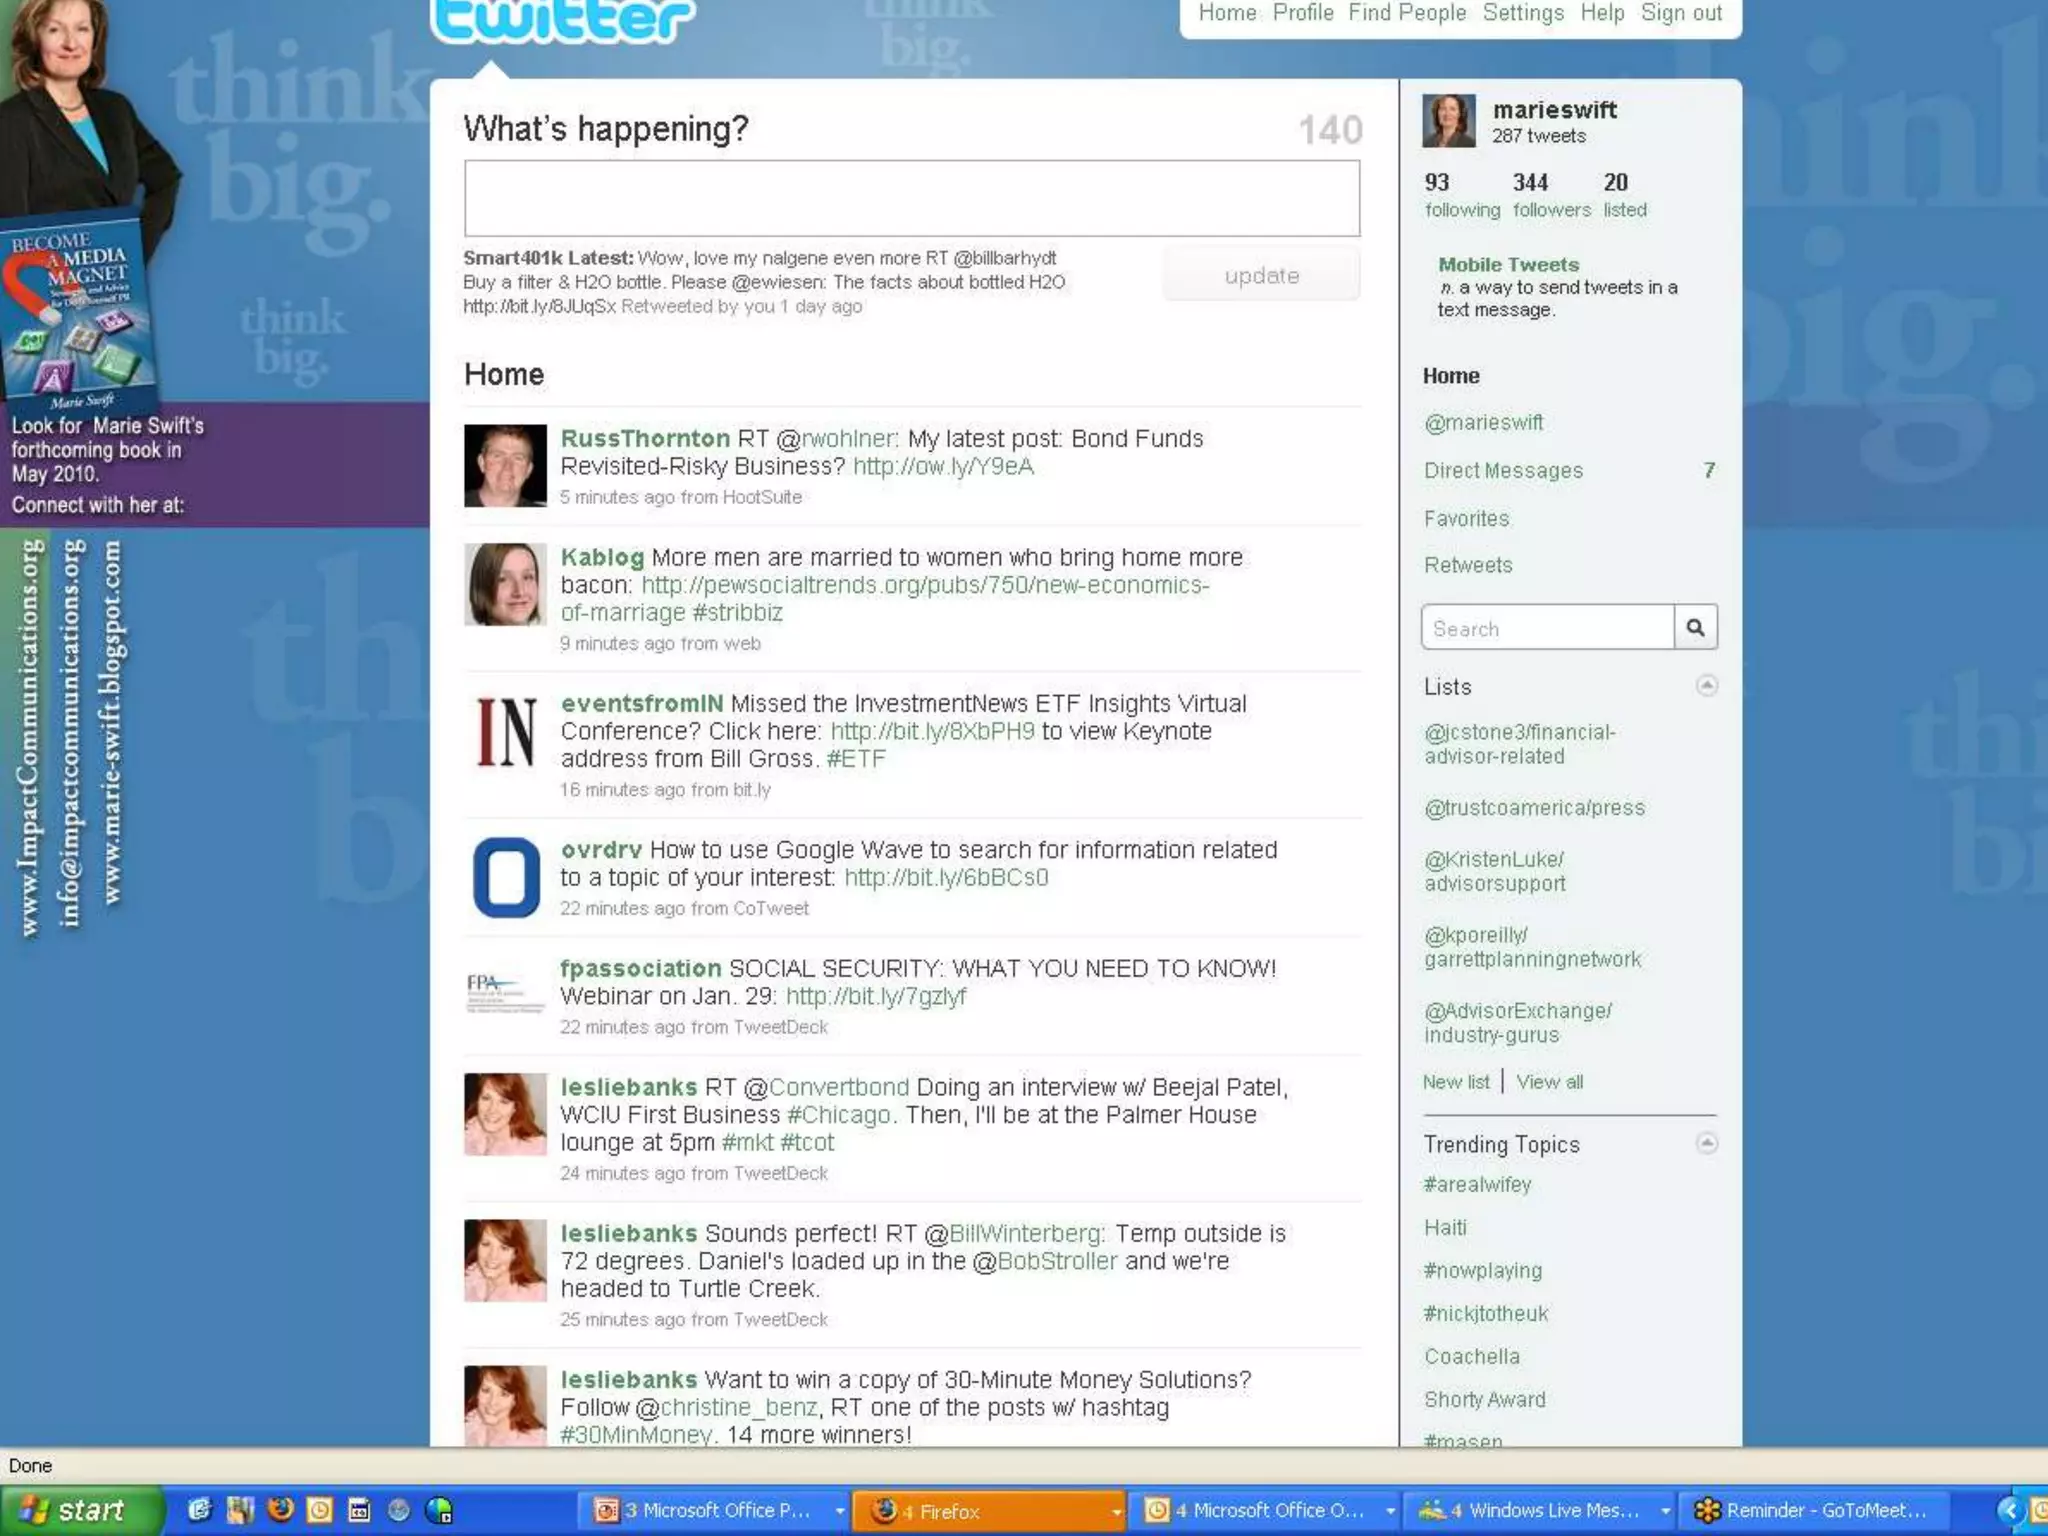The image size is (2048, 1536).
Task: Open trending topic #nickjtotheuk
Action: 1485,1313
